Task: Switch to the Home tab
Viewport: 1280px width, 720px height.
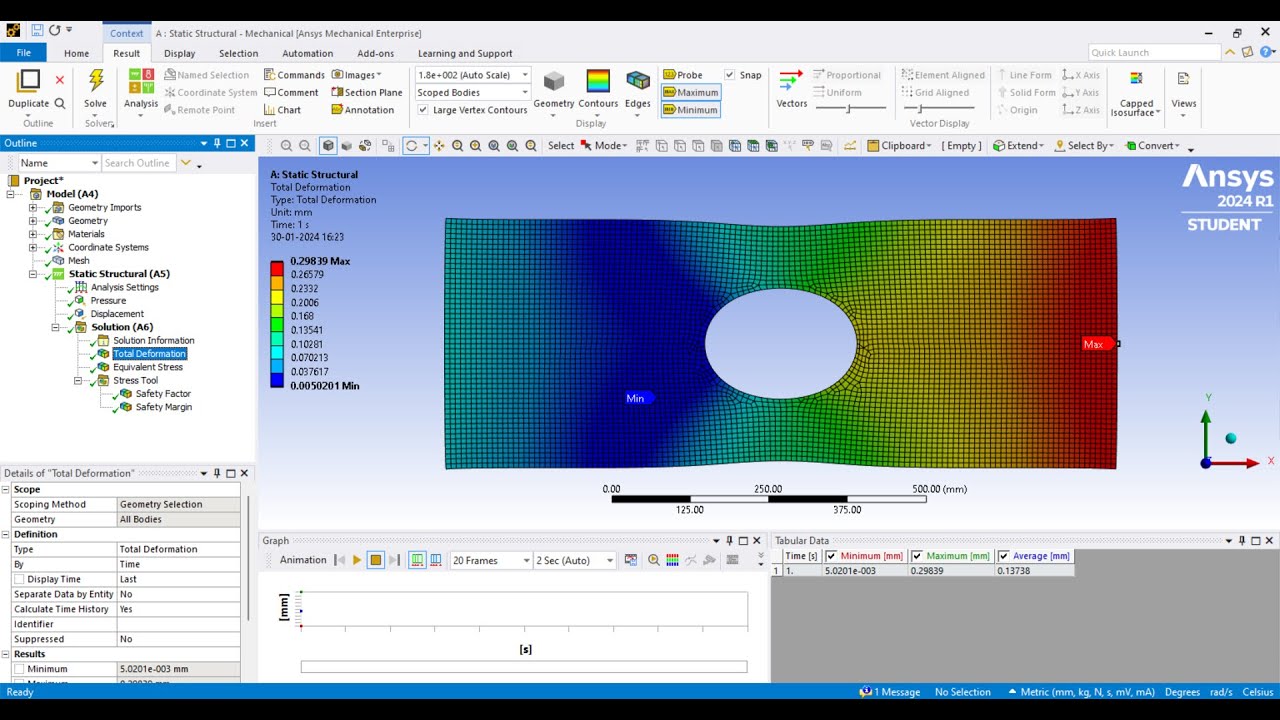Action: pyautogui.click(x=76, y=53)
